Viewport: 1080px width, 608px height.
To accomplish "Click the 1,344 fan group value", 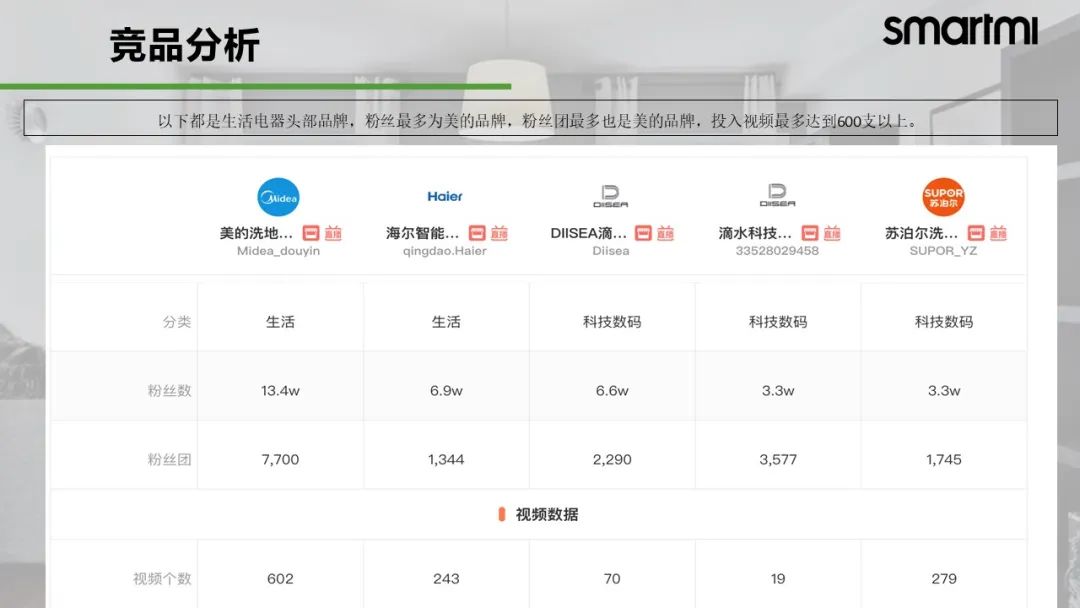I will pyautogui.click(x=446, y=459).
